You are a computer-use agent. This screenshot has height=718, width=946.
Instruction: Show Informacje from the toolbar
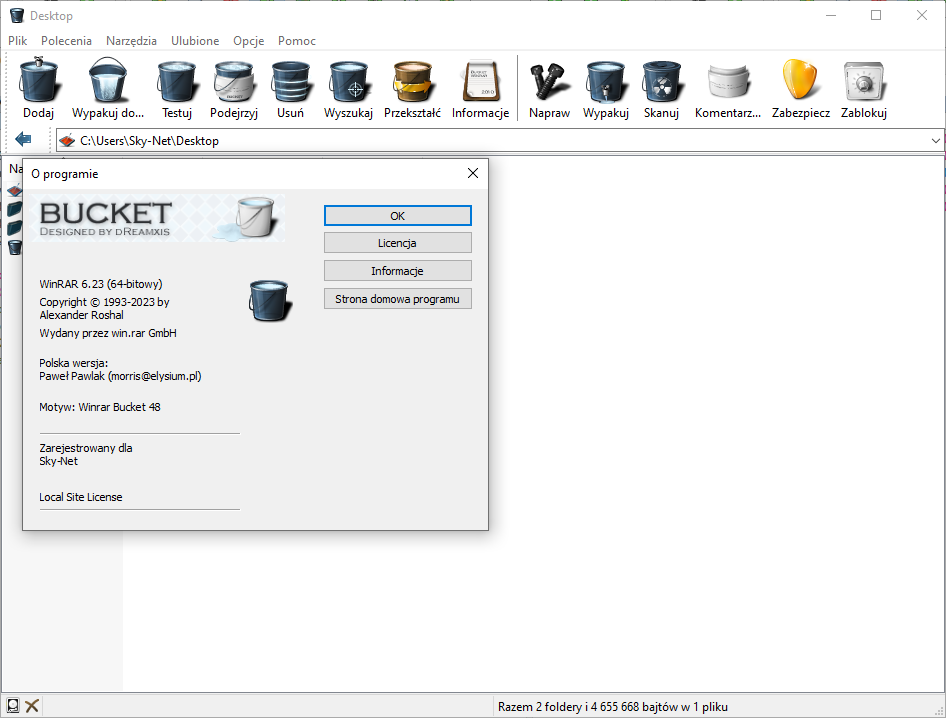(x=480, y=80)
